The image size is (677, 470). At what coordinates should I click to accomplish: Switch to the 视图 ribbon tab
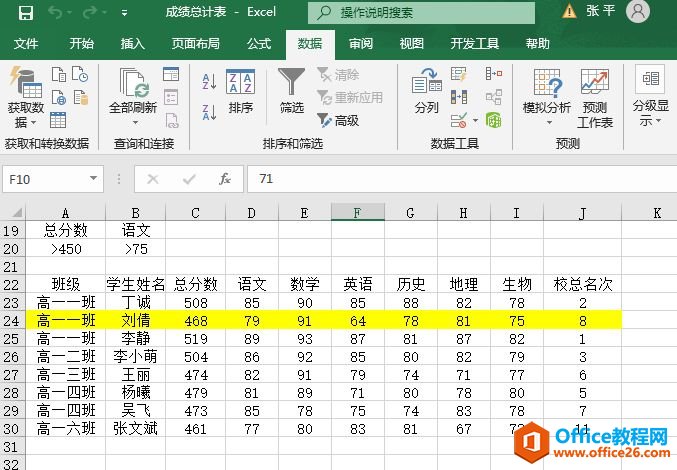pyautogui.click(x=411, y=44)
